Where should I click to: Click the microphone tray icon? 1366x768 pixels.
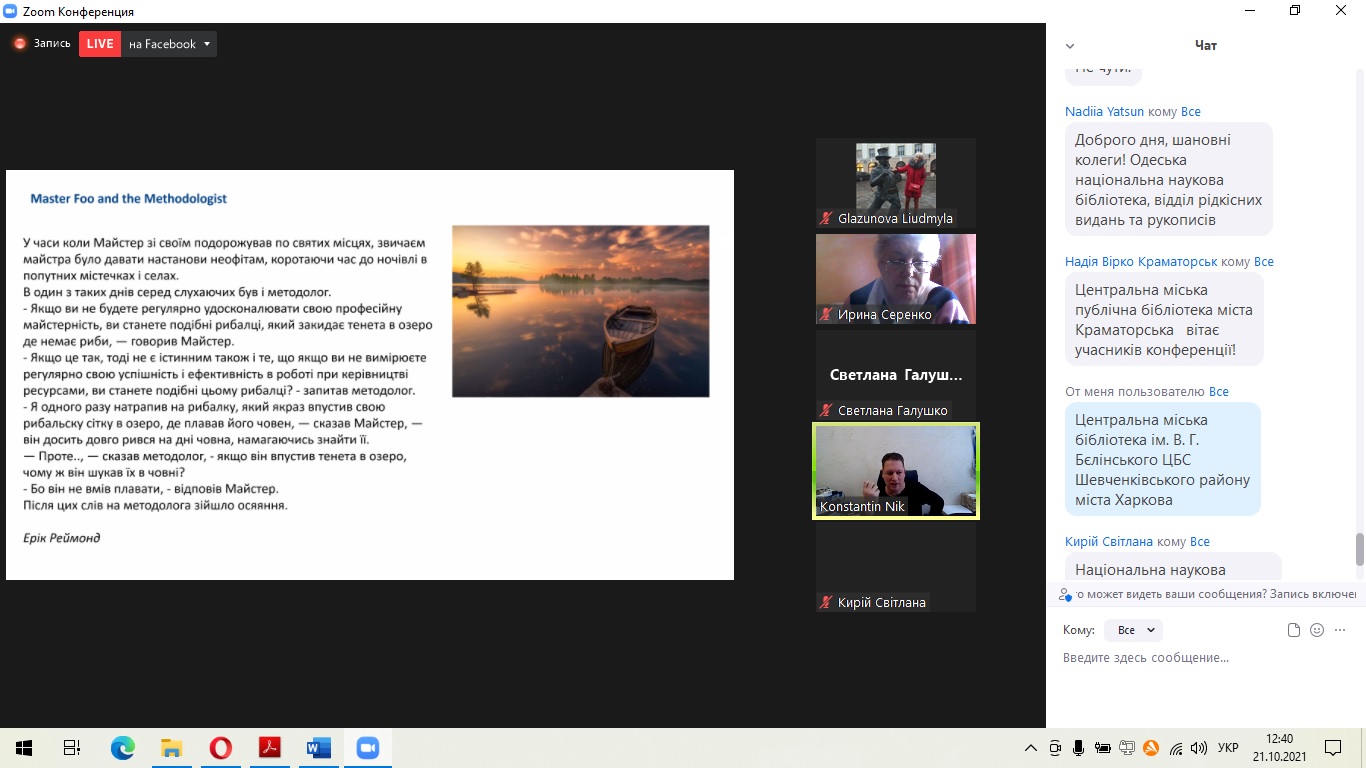[1079, 748]
